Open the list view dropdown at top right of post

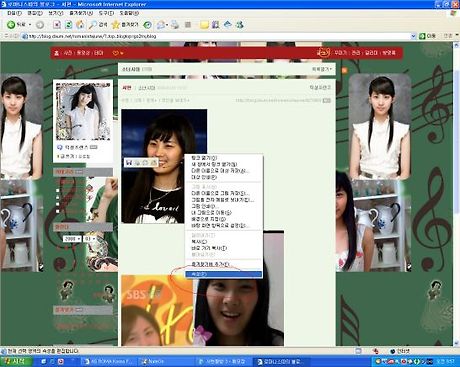(x=322, y=69)
